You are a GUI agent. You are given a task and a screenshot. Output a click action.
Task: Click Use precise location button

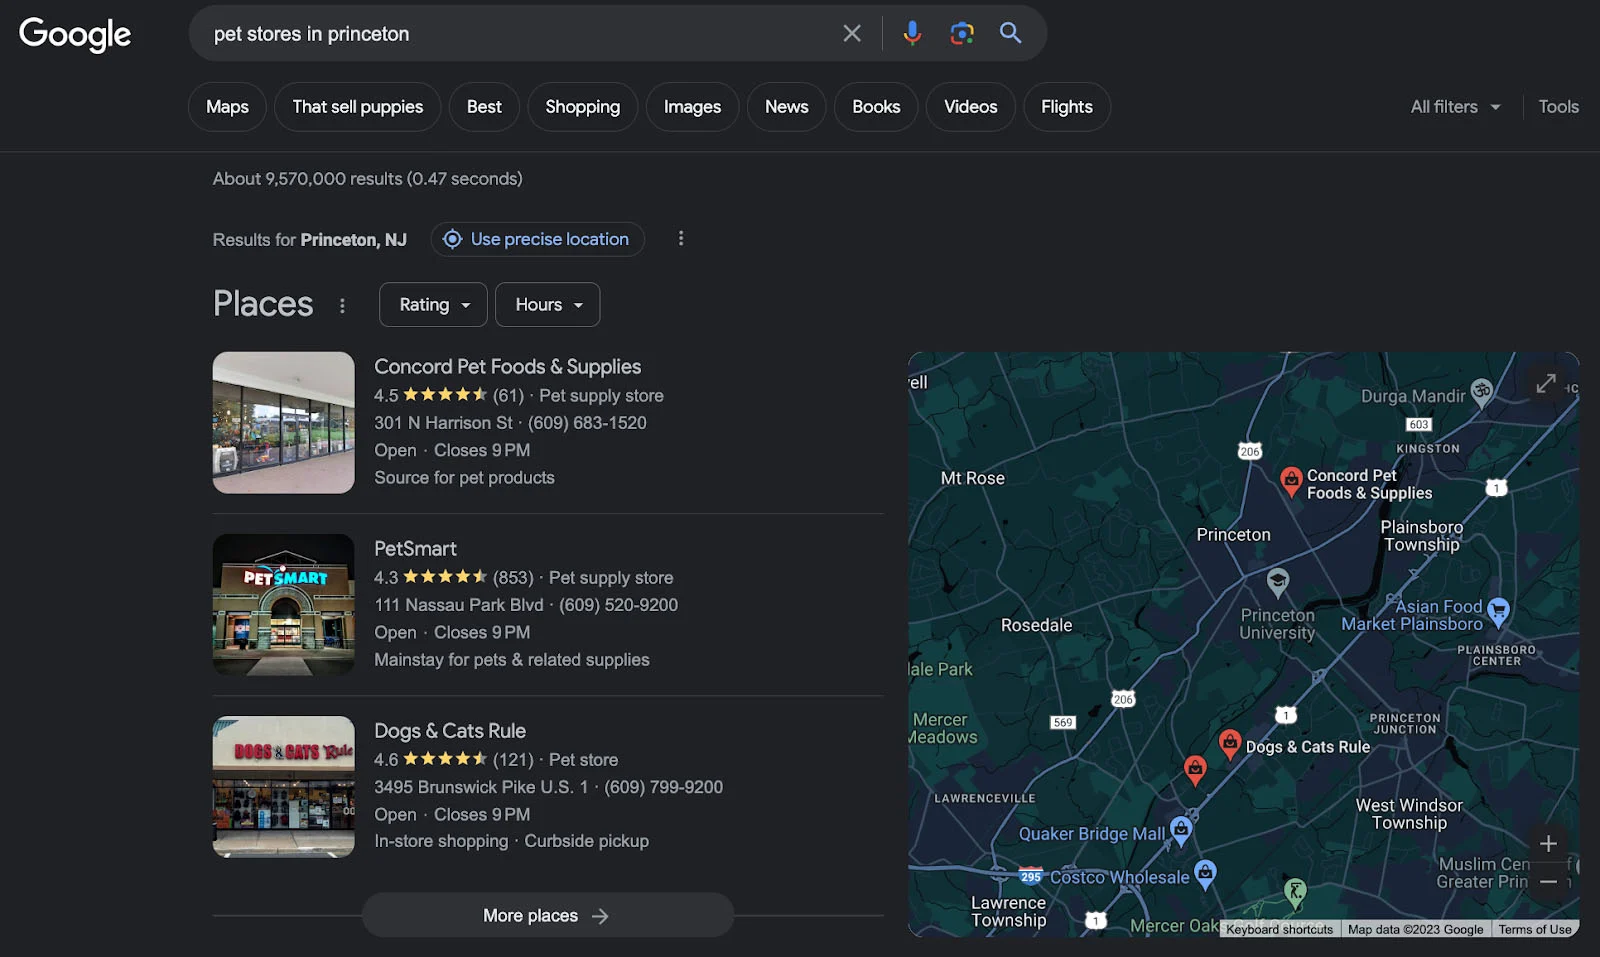pyautogui.click(x=538, y=239)
